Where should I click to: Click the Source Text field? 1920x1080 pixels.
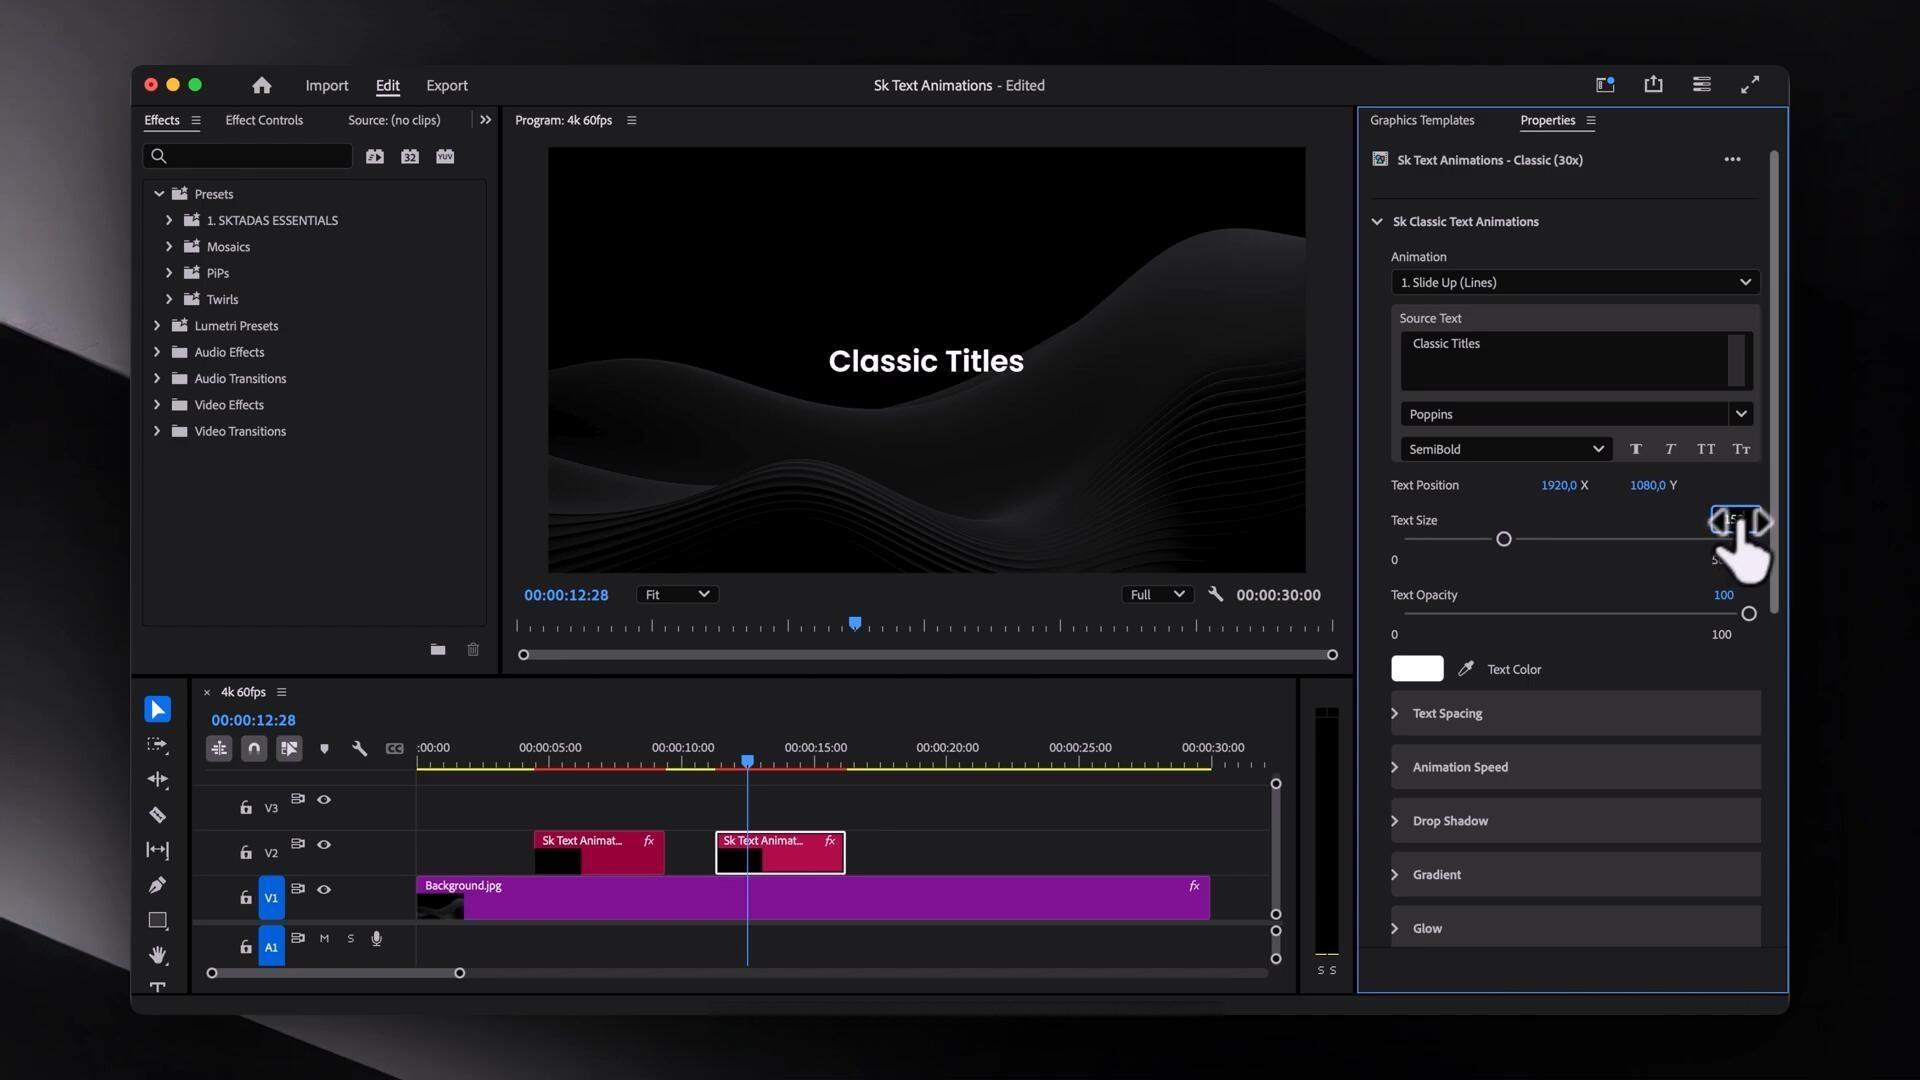1564,360
